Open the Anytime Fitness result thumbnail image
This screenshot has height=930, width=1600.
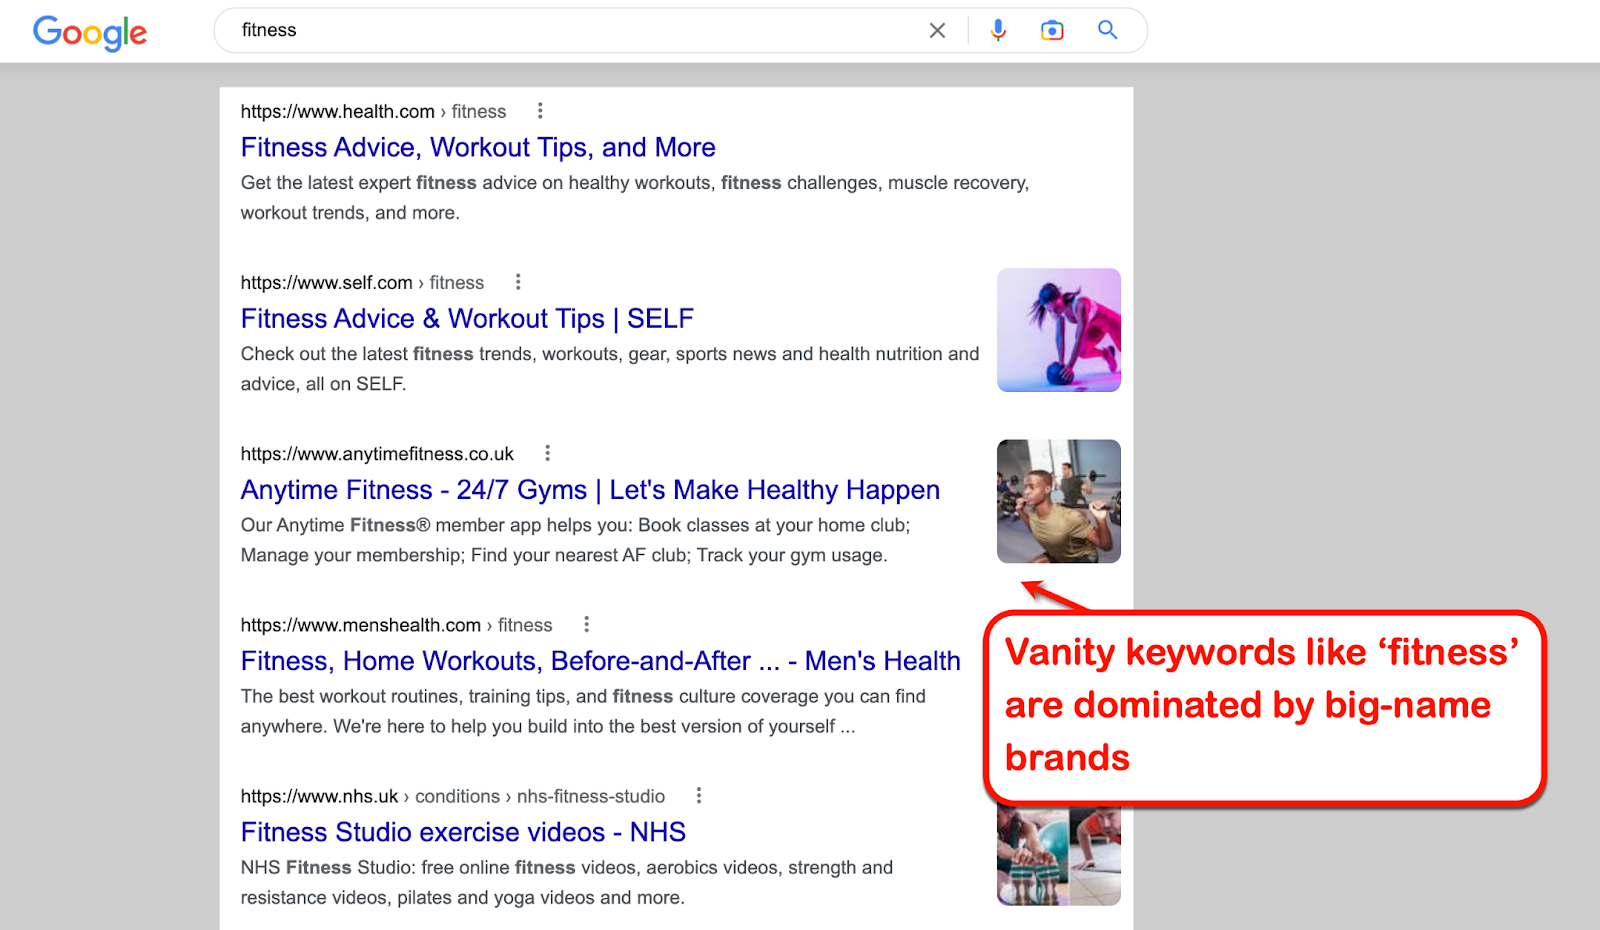click(1059, 501)
